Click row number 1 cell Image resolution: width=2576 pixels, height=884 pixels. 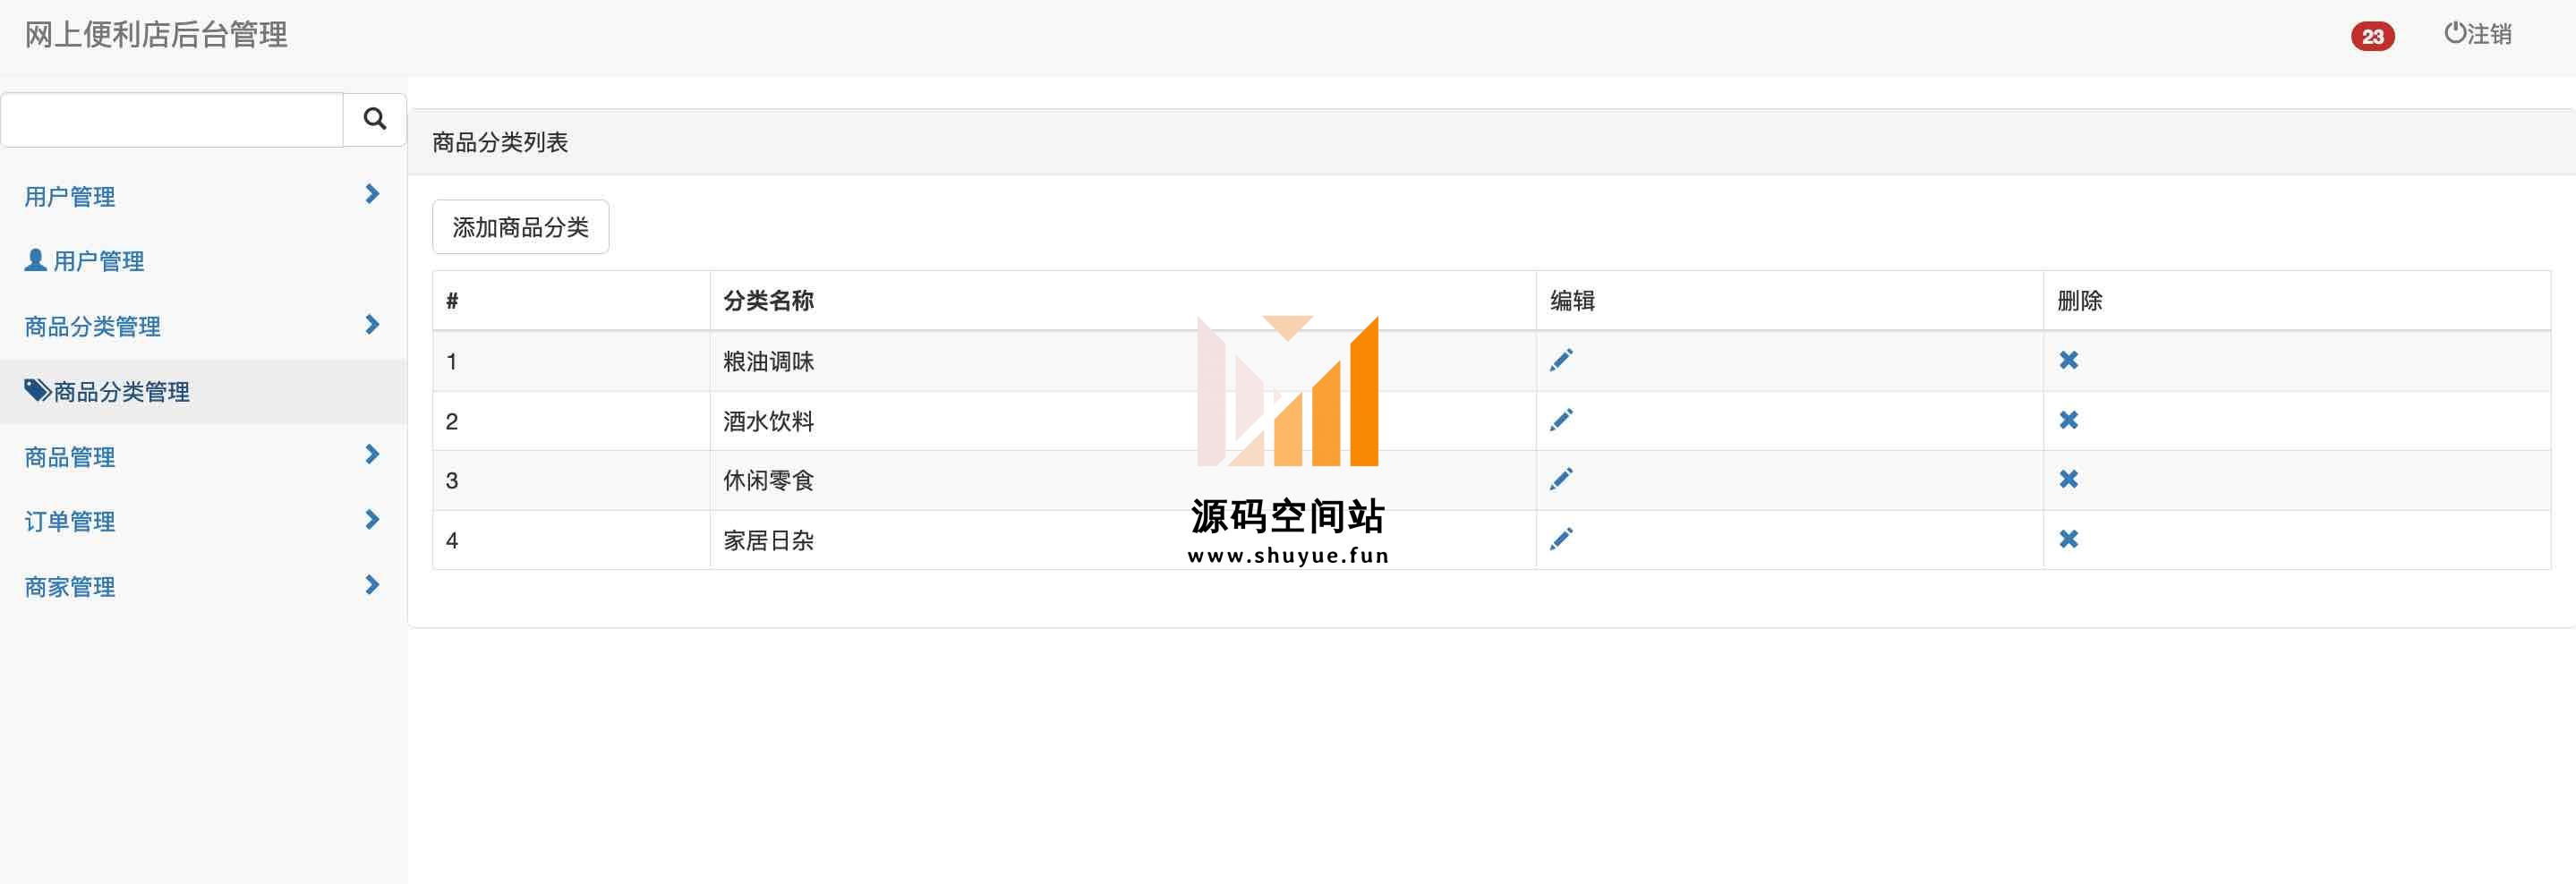(571, 361)
